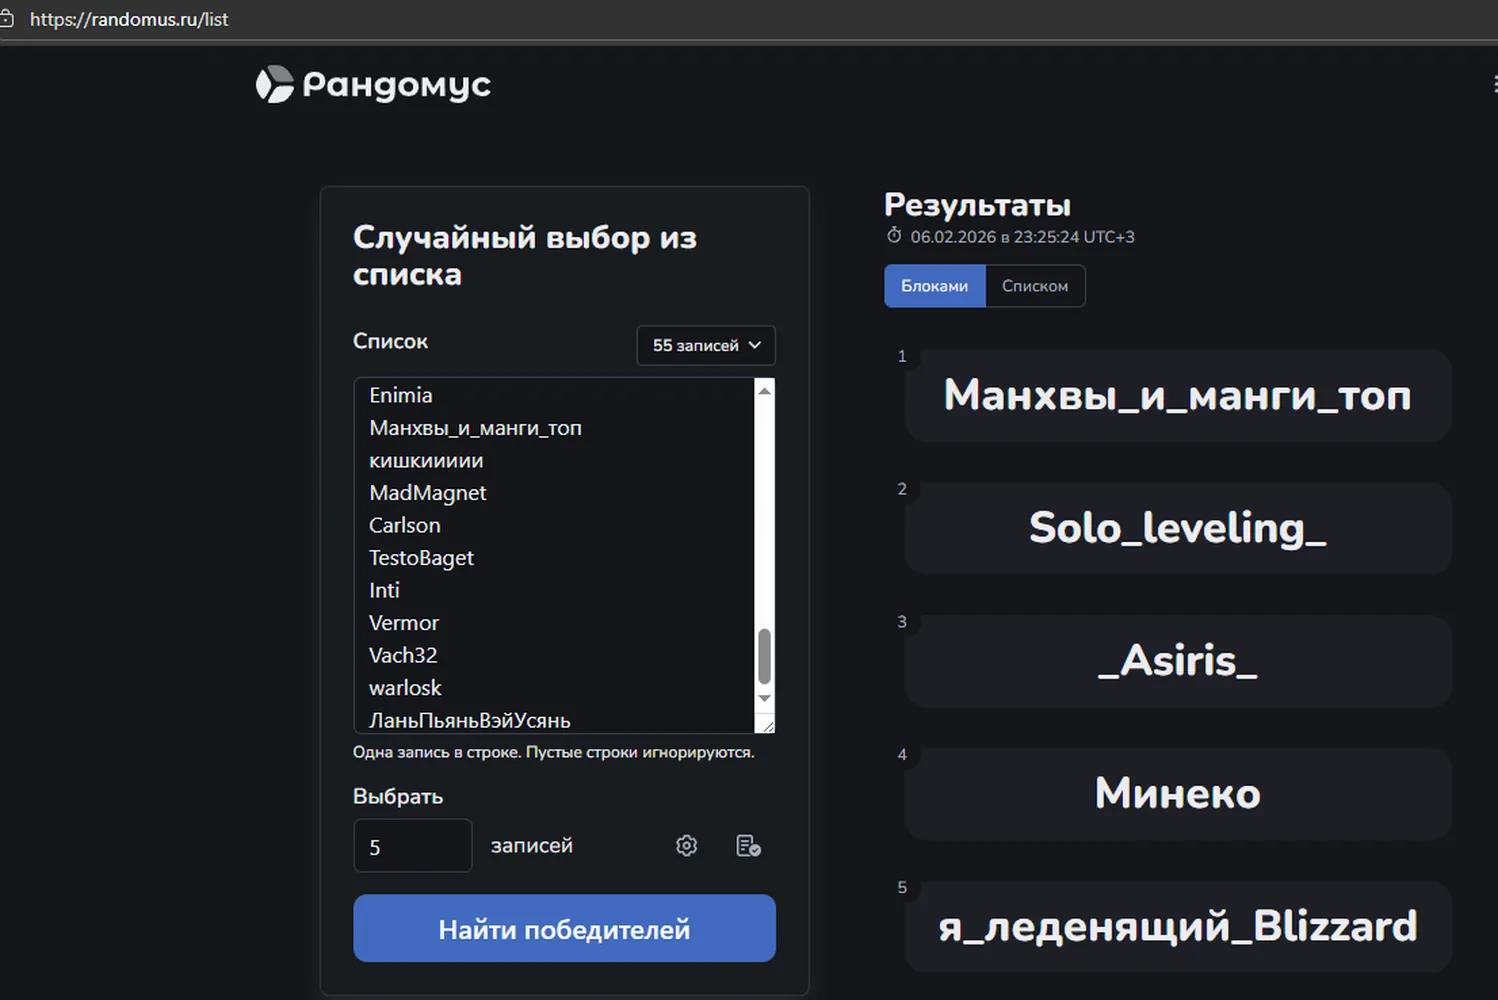The height and width of the screenshot is (1000, 1498).
Task: Click the Carlson entry in list
Action: pos(405,525)
